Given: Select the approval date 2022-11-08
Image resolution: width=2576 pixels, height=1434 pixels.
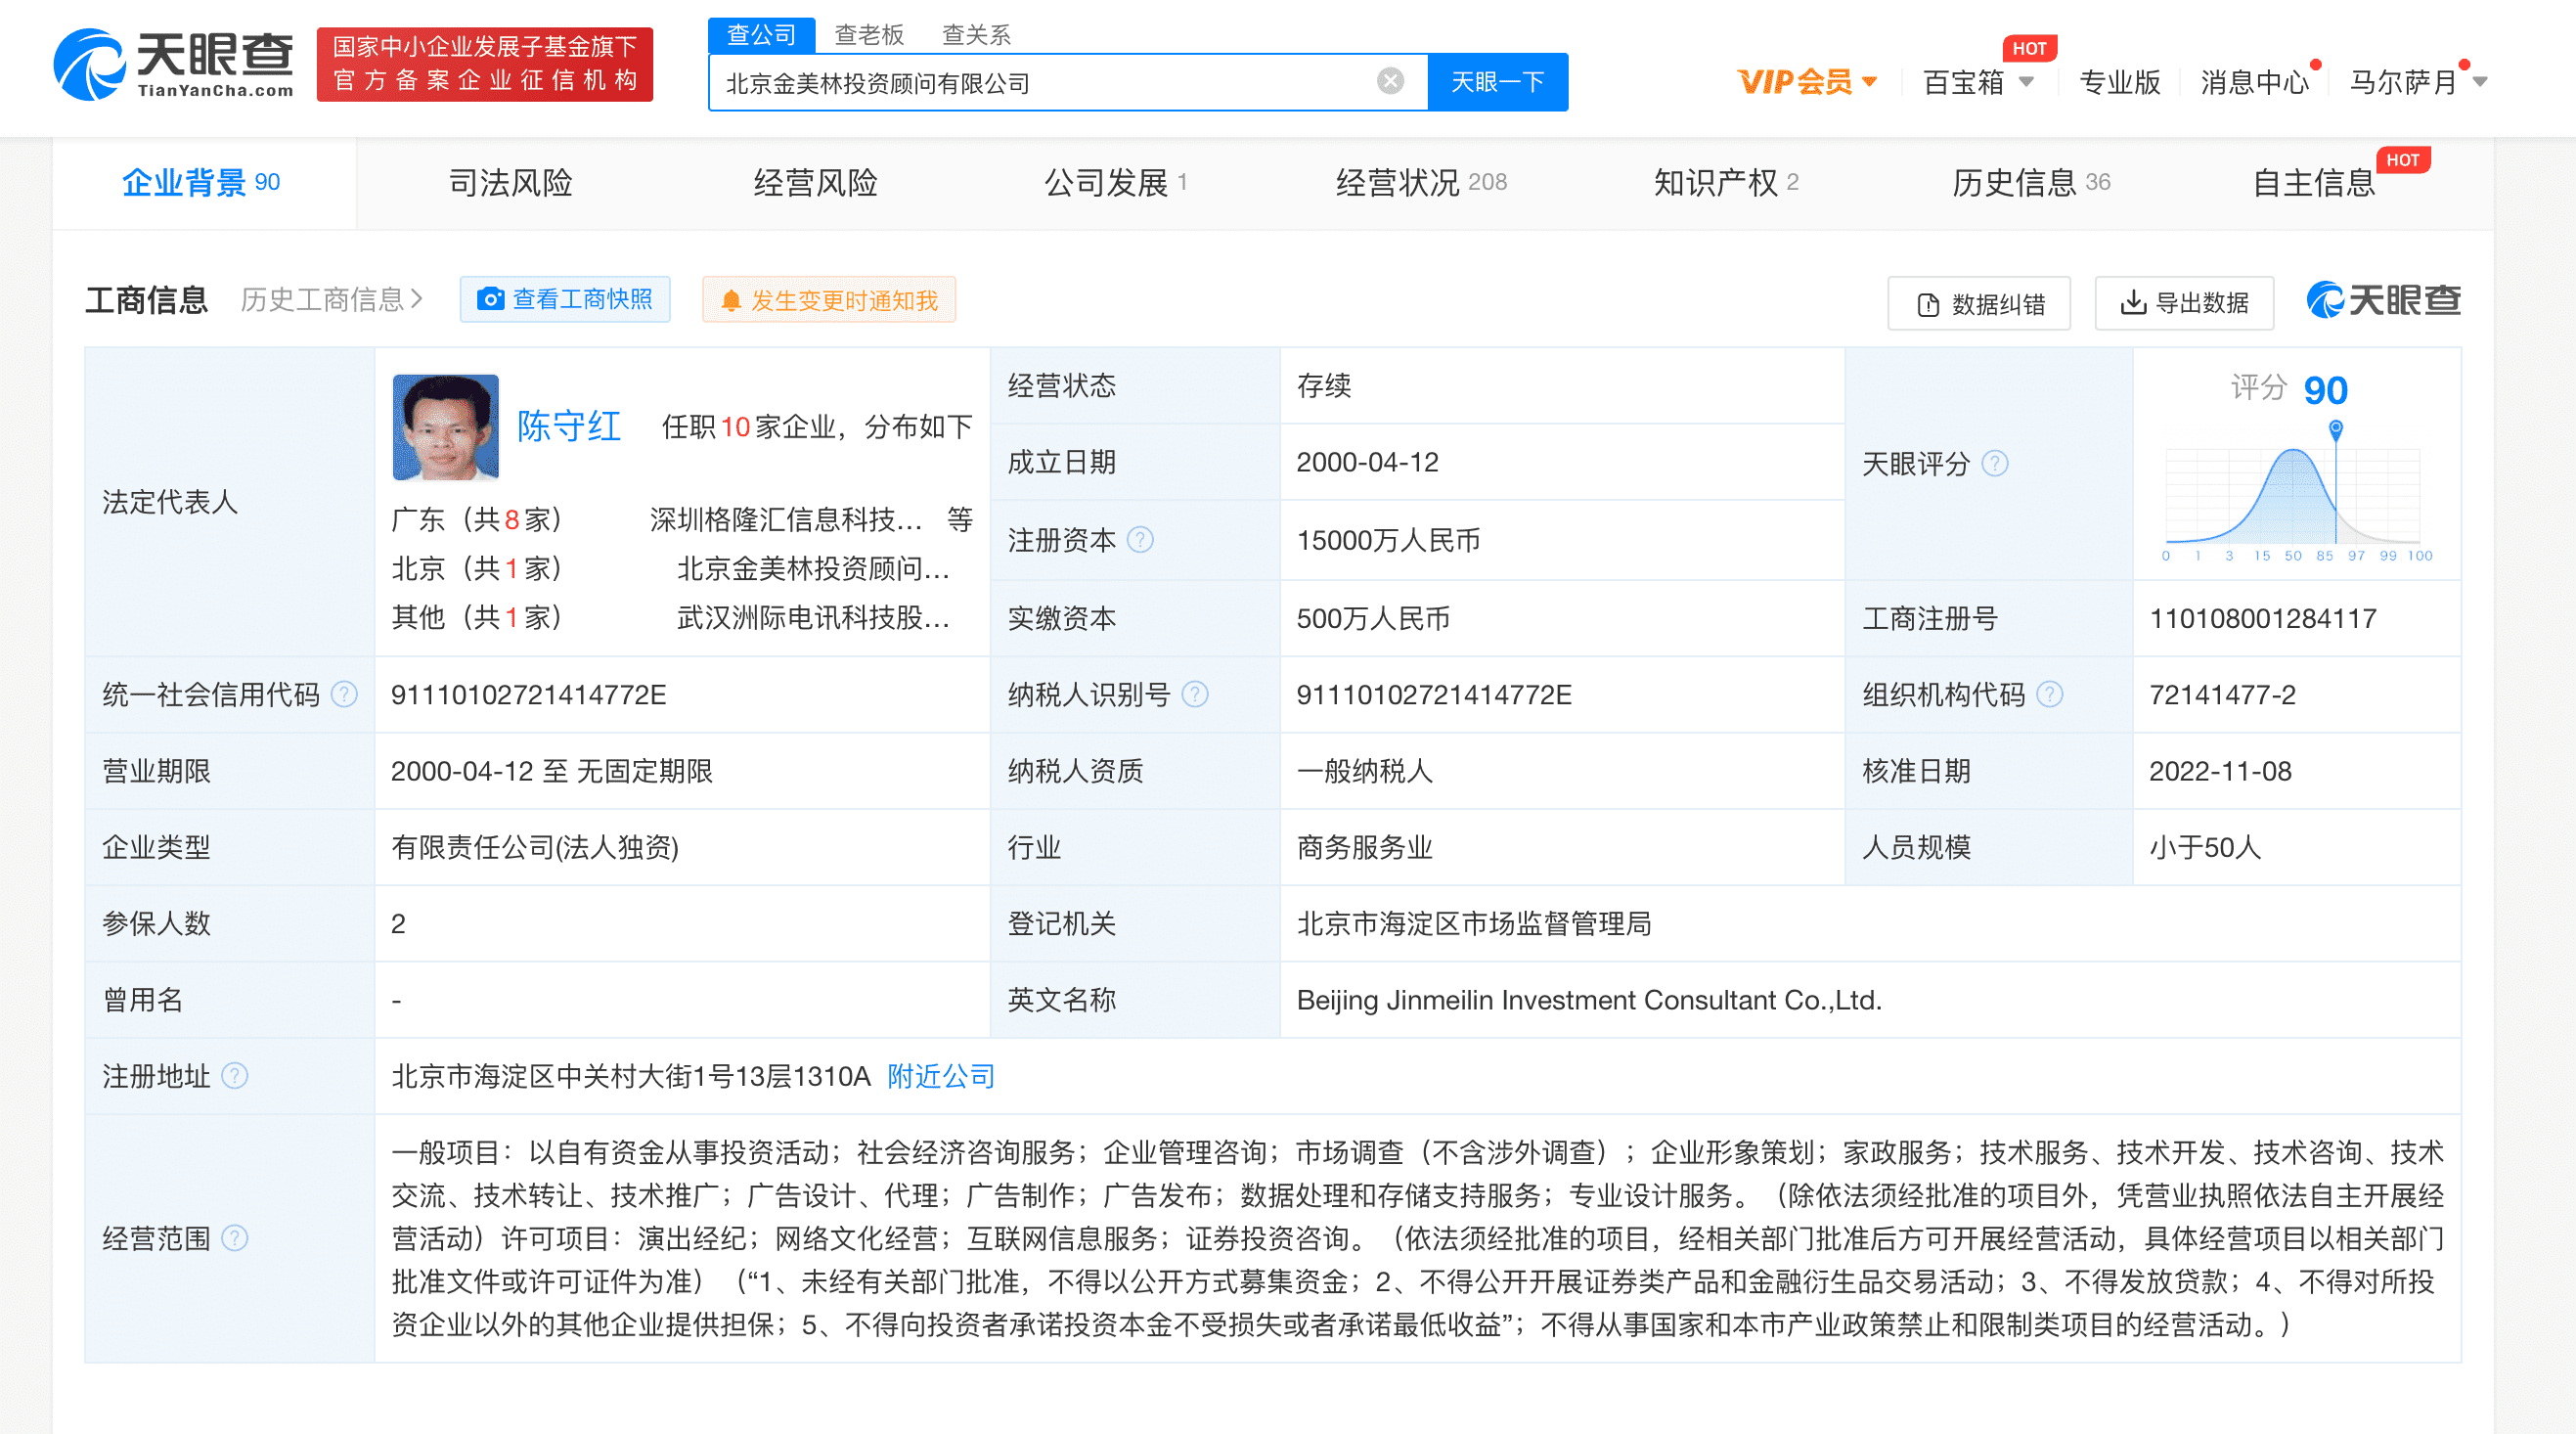Looking at the screenshot, I should click(x=2220, y=771).
